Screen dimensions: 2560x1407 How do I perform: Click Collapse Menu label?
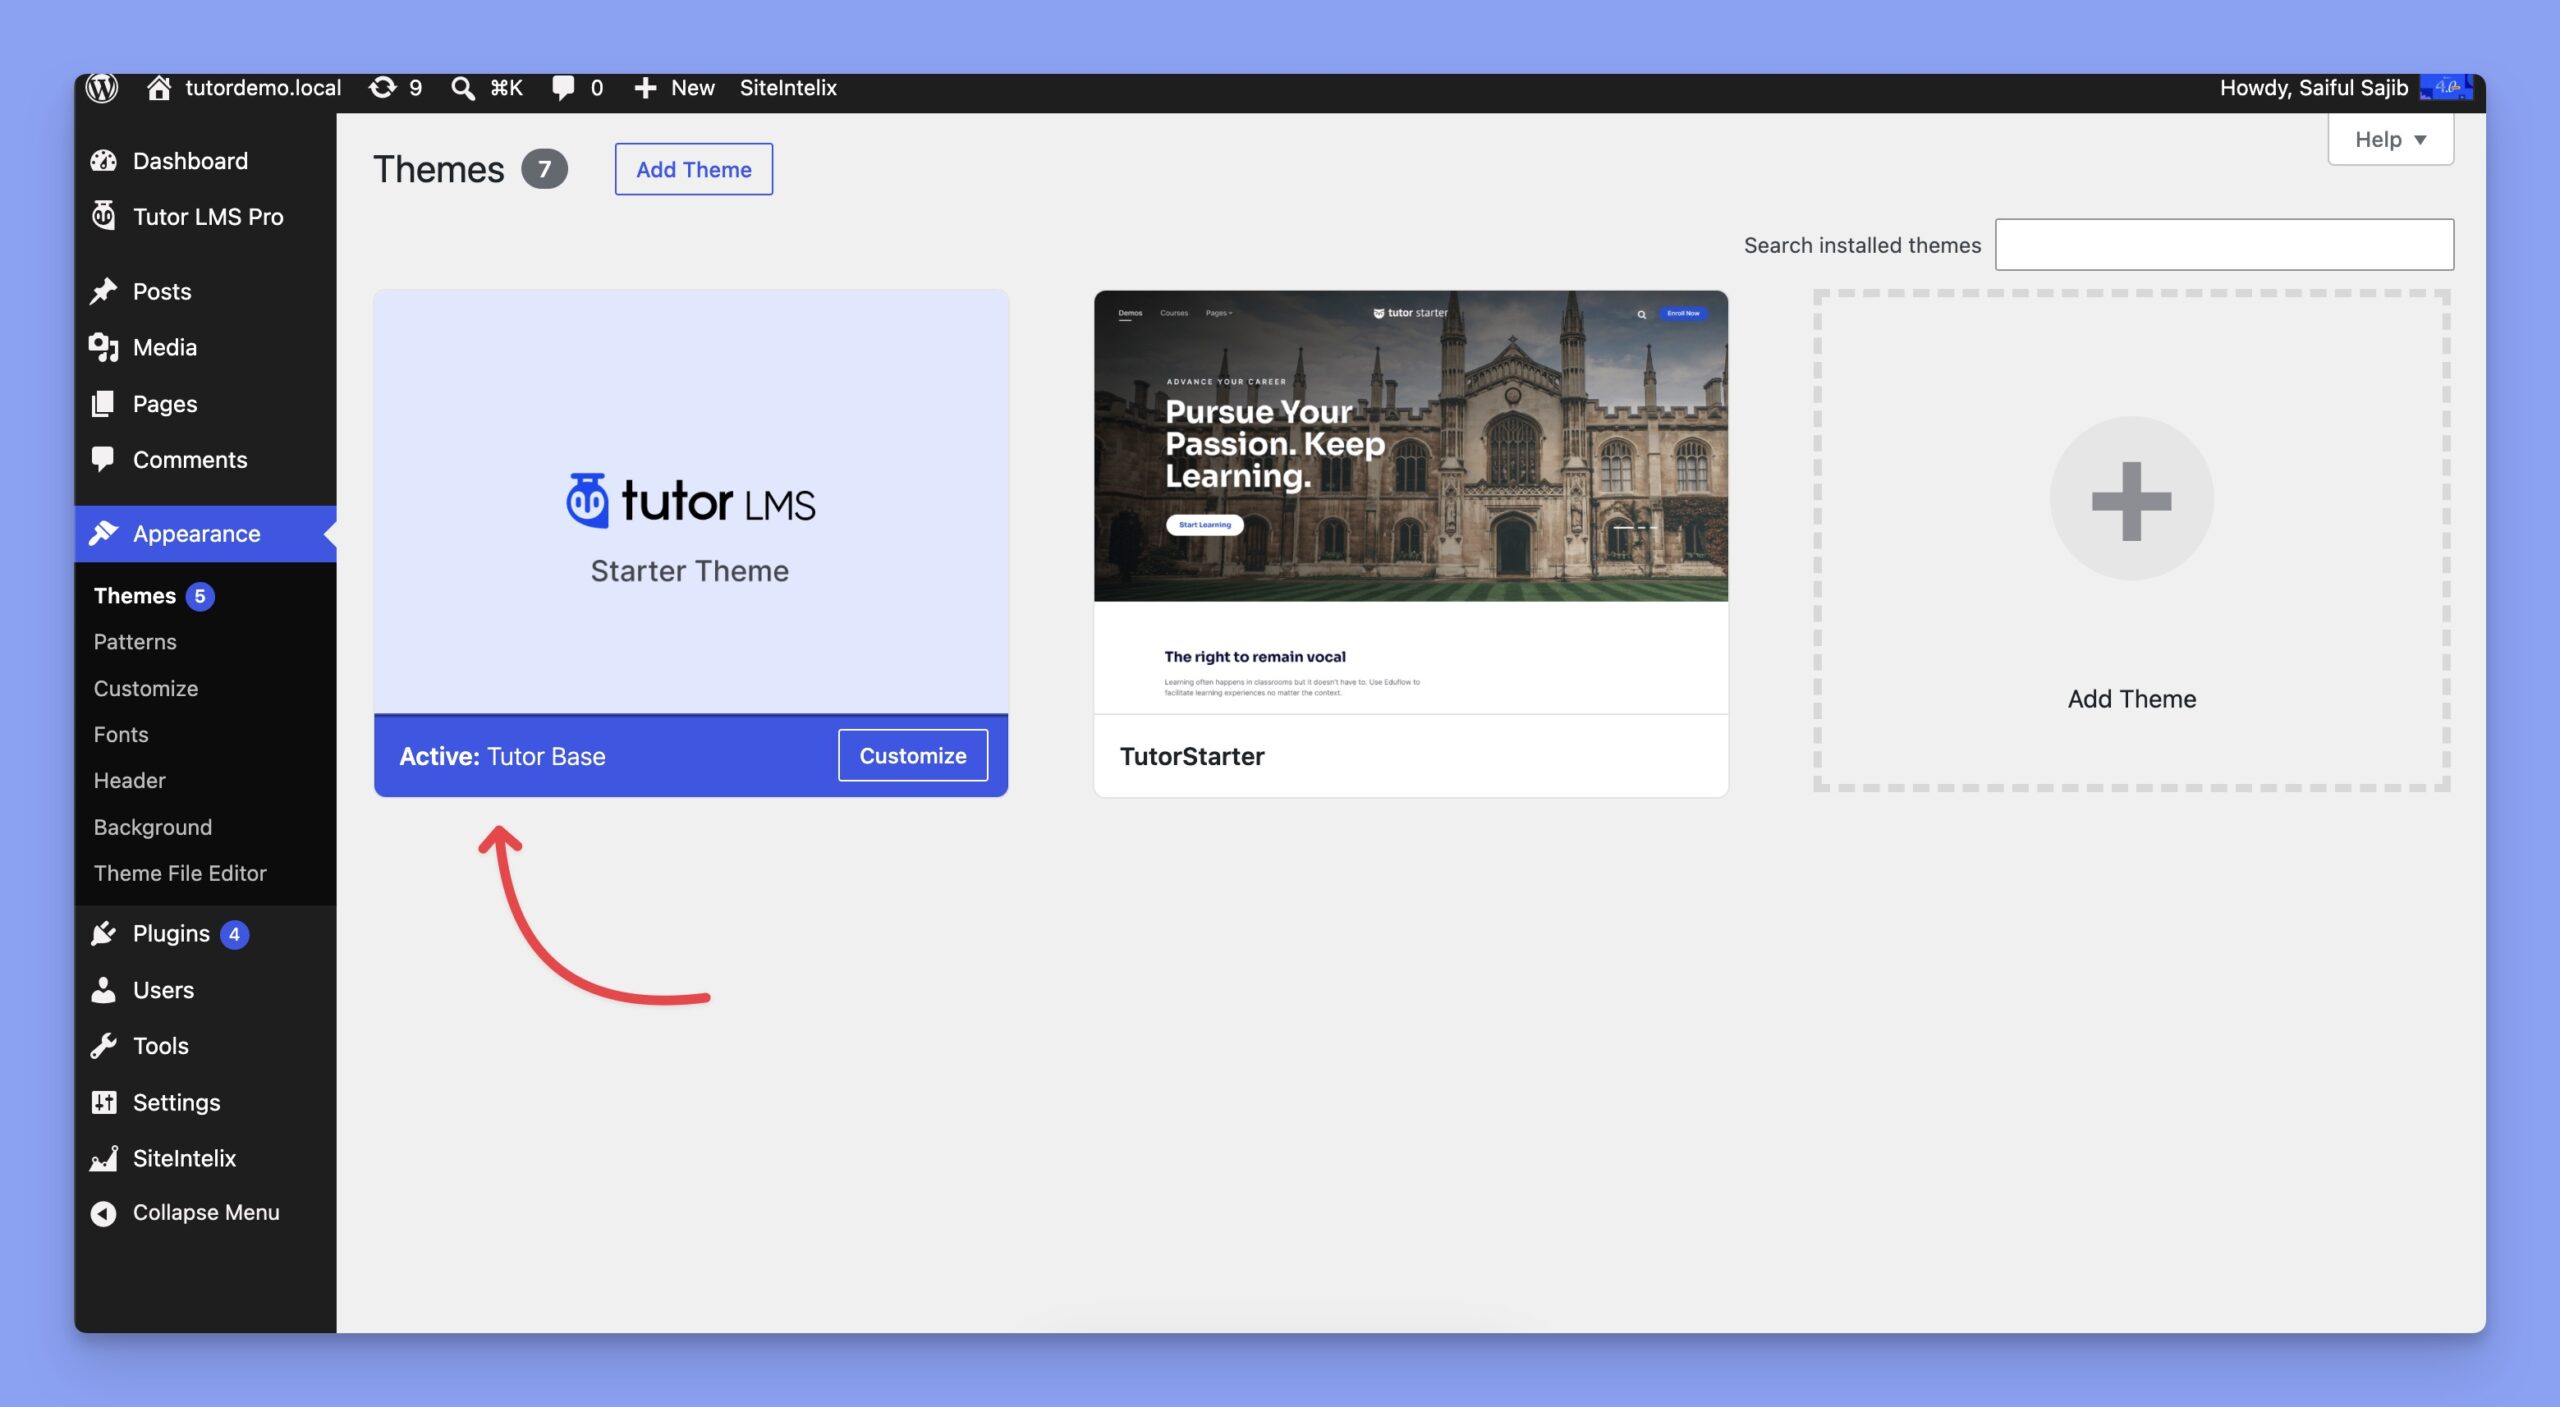pyautogui.click(x=206, y=1212)
